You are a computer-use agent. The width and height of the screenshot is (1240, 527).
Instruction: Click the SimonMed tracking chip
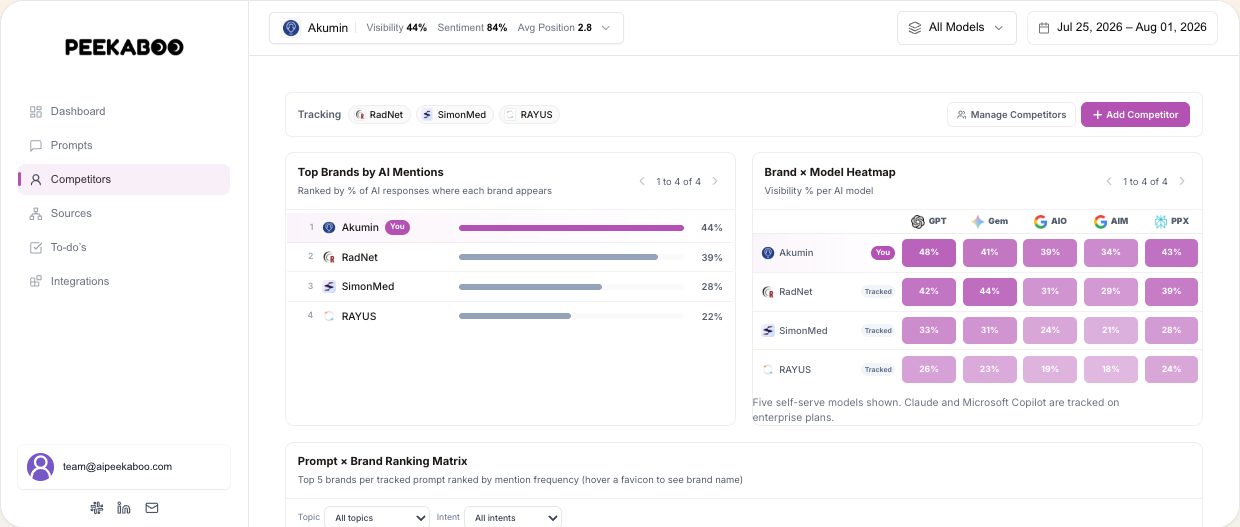point(455,114)
